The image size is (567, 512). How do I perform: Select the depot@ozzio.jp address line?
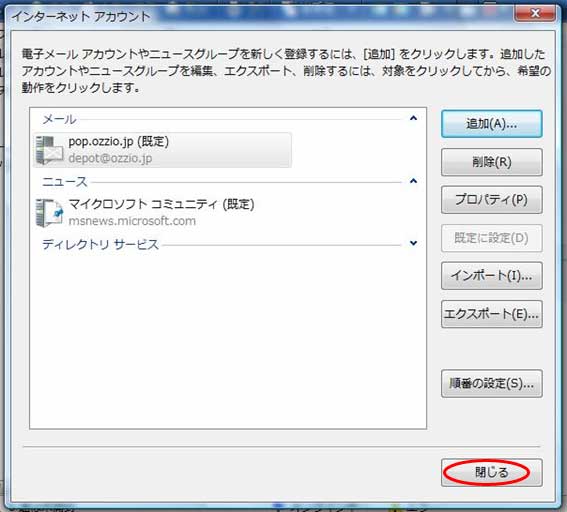(x=110, y=158)
